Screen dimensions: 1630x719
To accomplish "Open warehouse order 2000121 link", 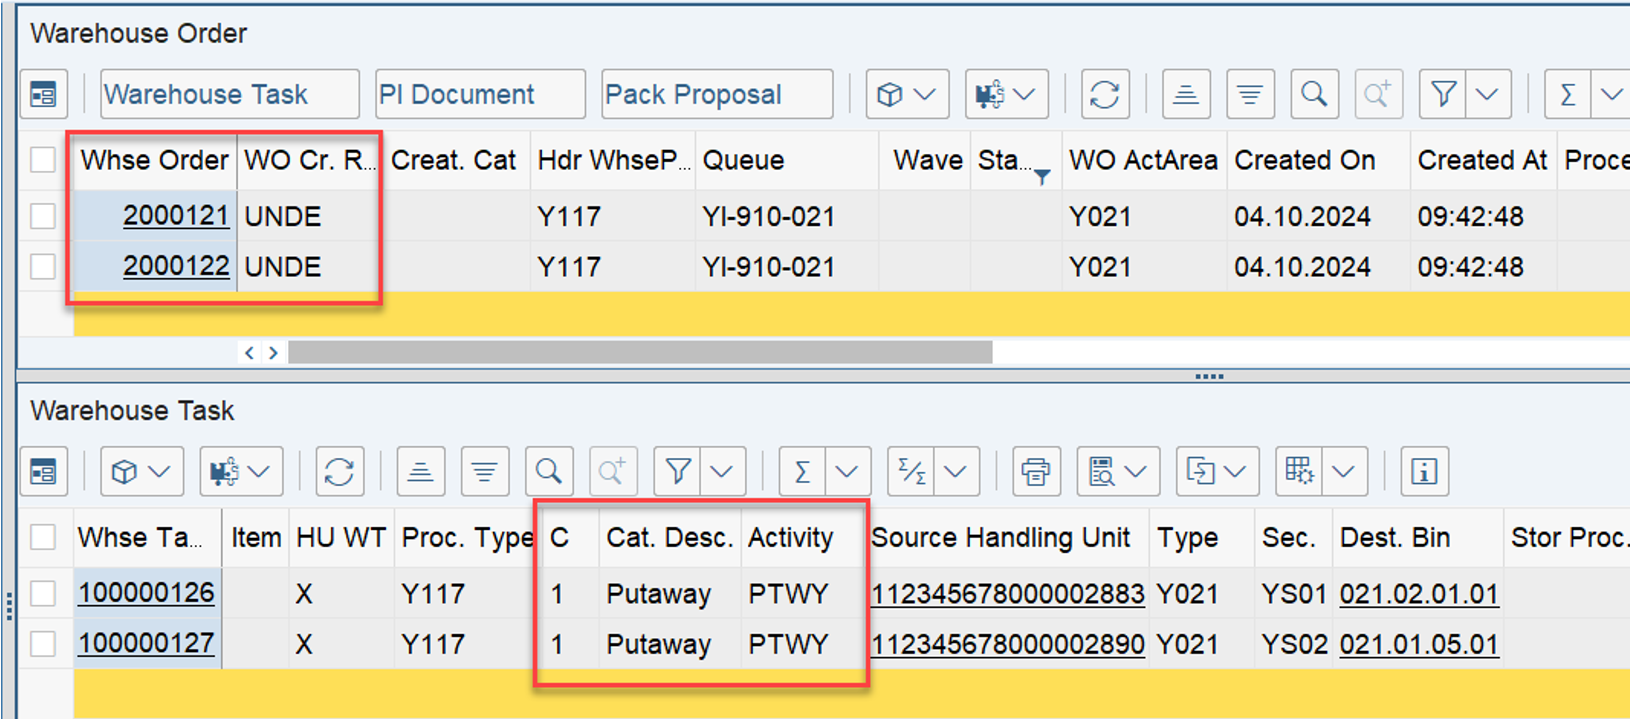I will tap(176, 216).
